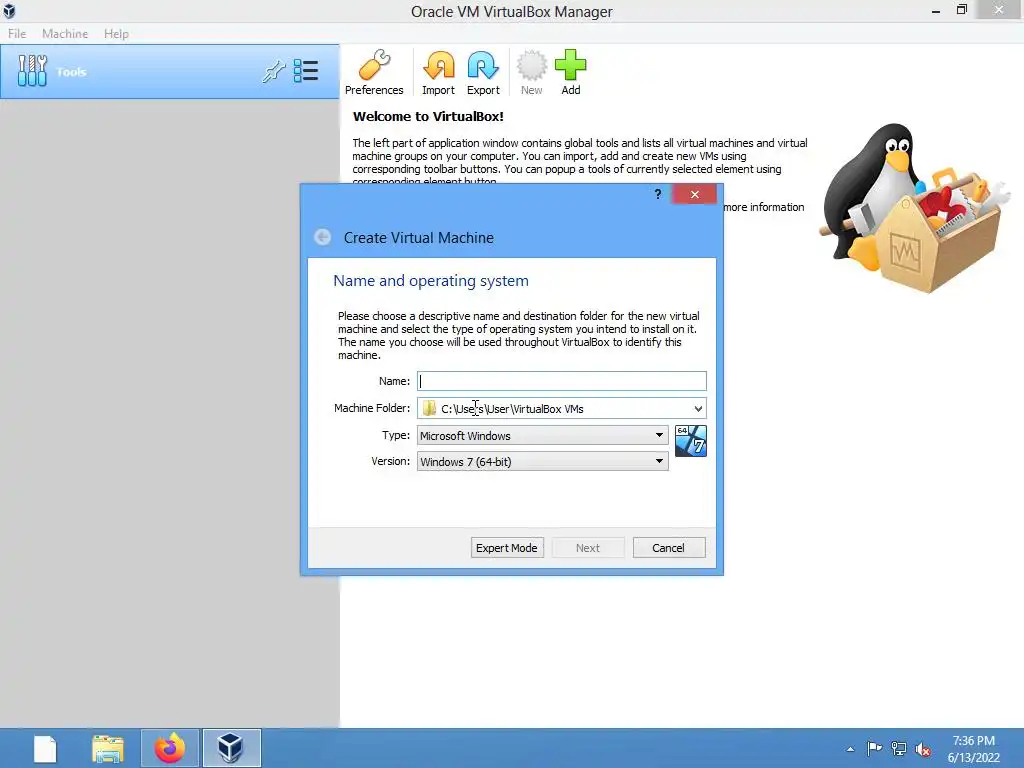The height and width of the screenshot is (768, 1024).
Task: Click the Cancel button
Action: [x=669, y=547]
